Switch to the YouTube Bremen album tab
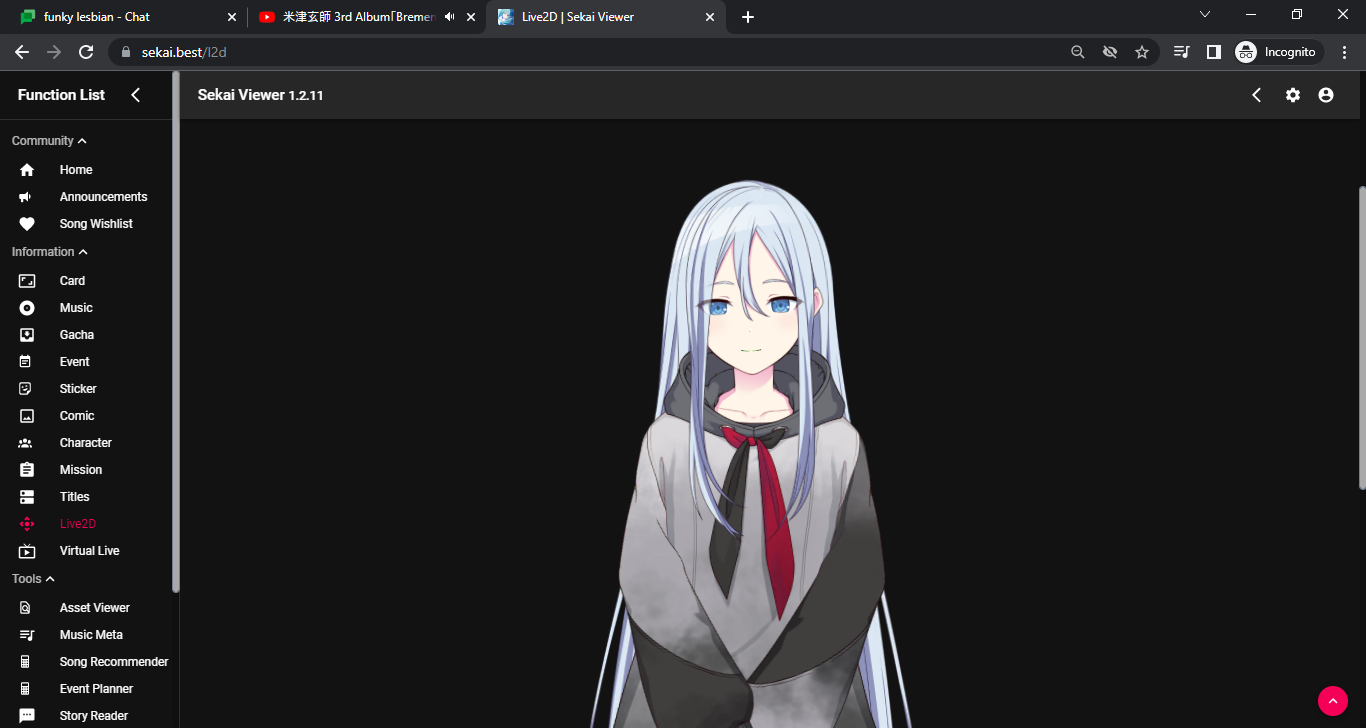Screen dimensions: 1366x728 (x=366, y=17)
